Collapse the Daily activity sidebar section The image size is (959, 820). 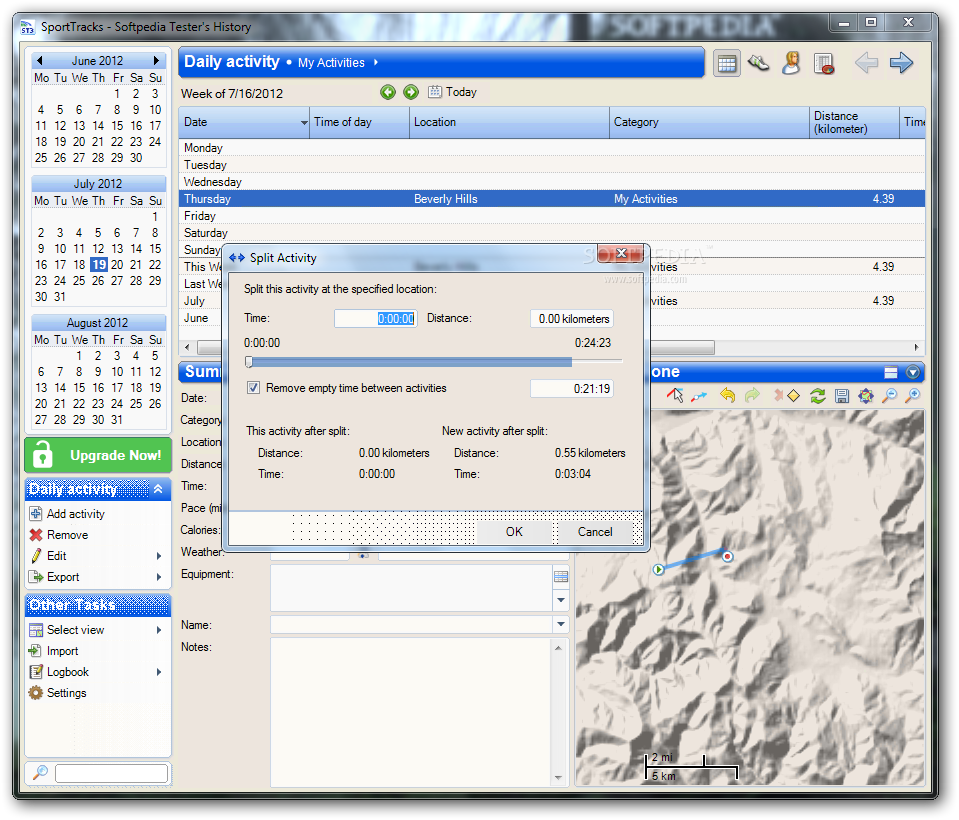click(158, 489)
